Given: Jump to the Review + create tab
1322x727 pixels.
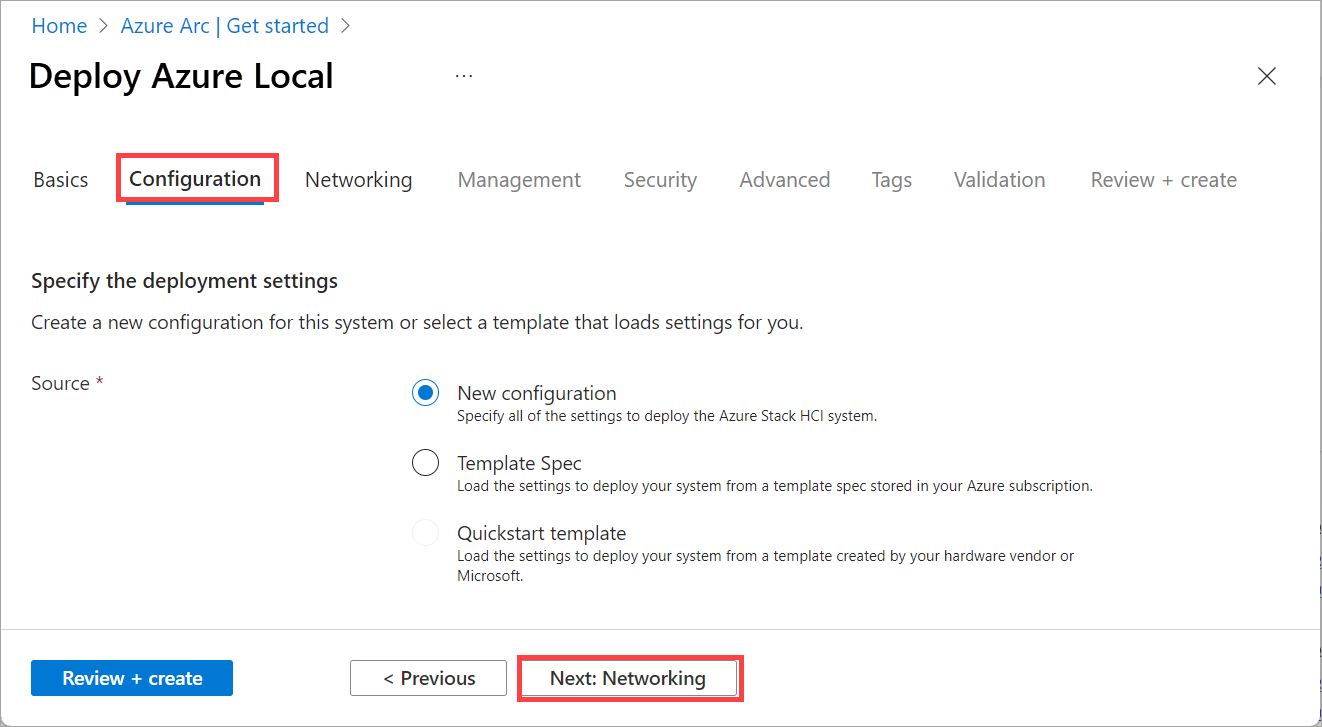Looking at the screenshot, I should pyautogui.click(x=1164, y=180).
